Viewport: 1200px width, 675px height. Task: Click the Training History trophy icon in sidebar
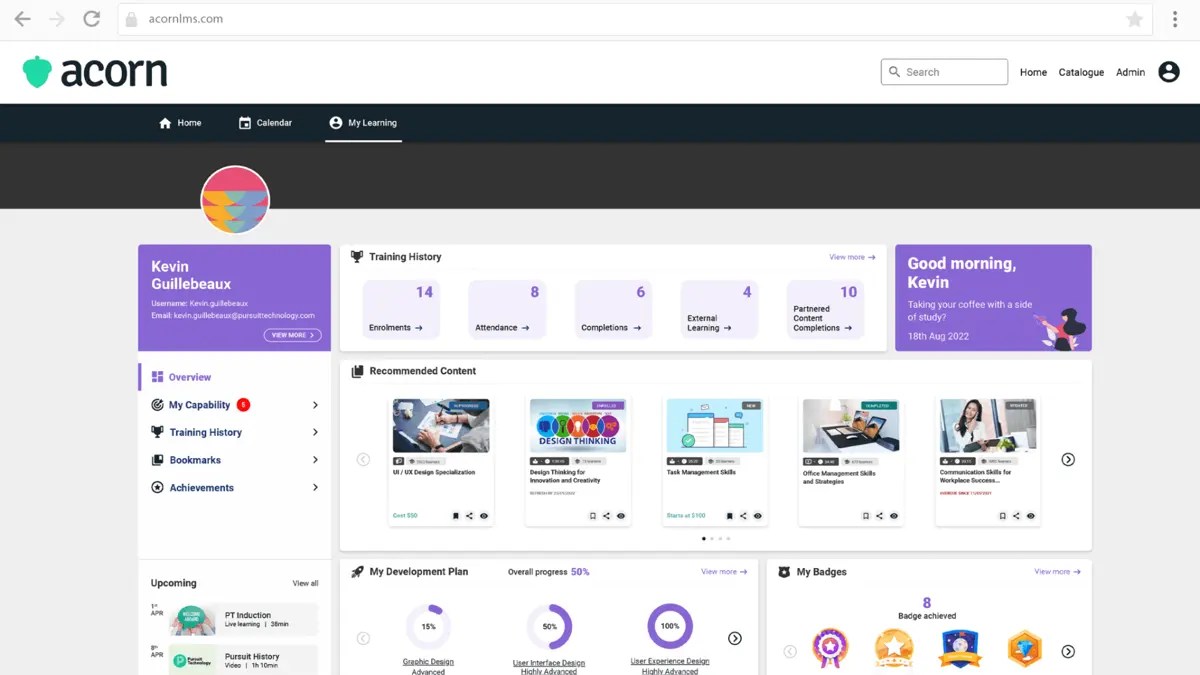pos(157,432)
